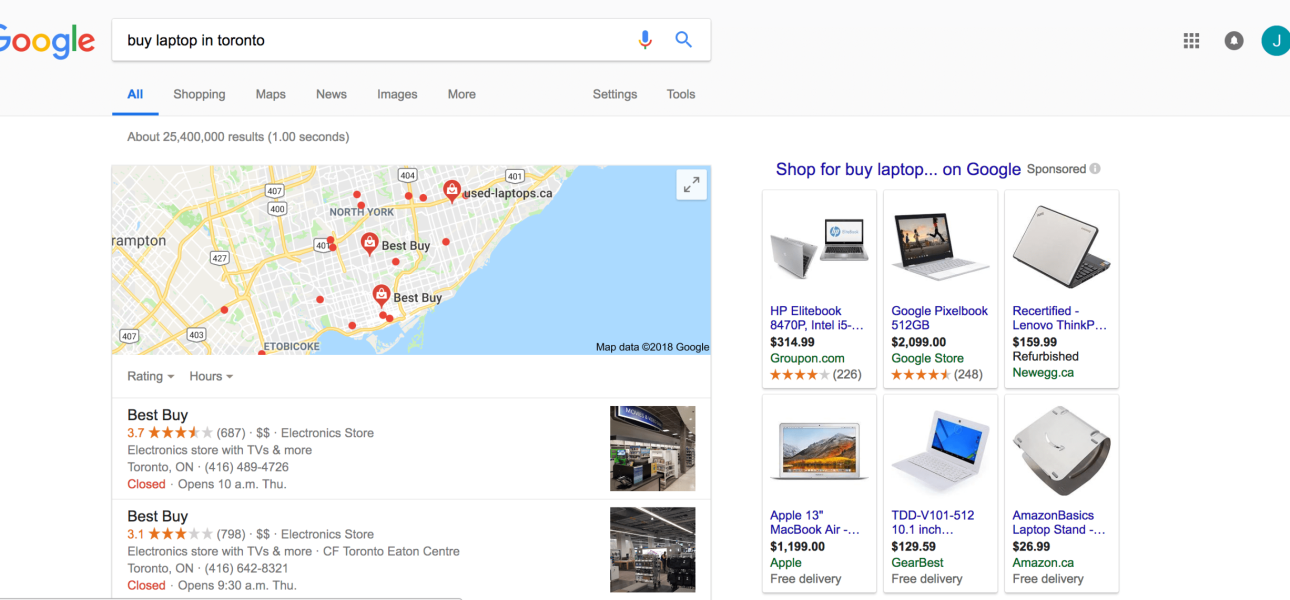Image resolution: width=1290 pixels, height=600 pixels.
Task: Open the Hours filter dropdown
Action: 211,376
